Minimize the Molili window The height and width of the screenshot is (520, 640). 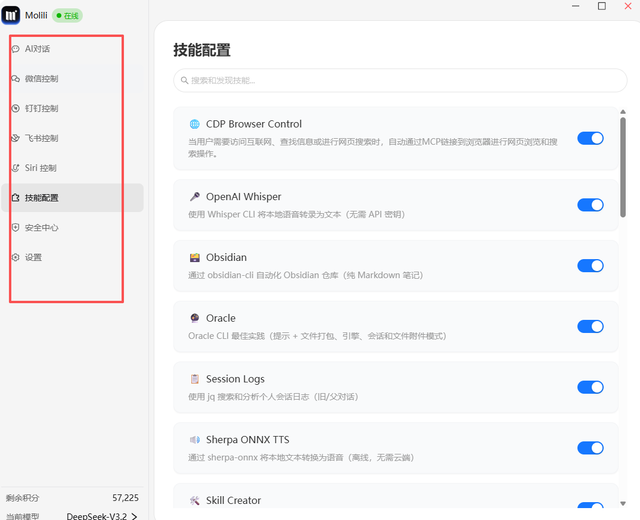(x=576, y=6)
